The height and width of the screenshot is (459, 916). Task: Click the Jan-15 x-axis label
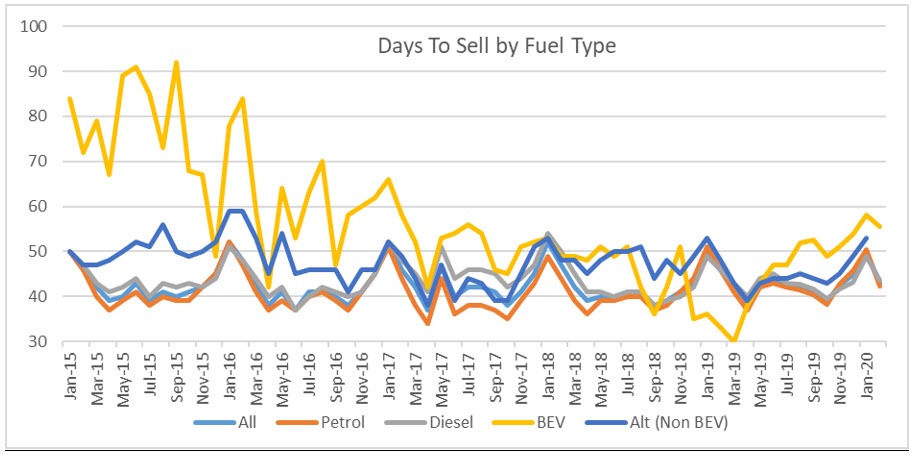(x=70, y=375)
